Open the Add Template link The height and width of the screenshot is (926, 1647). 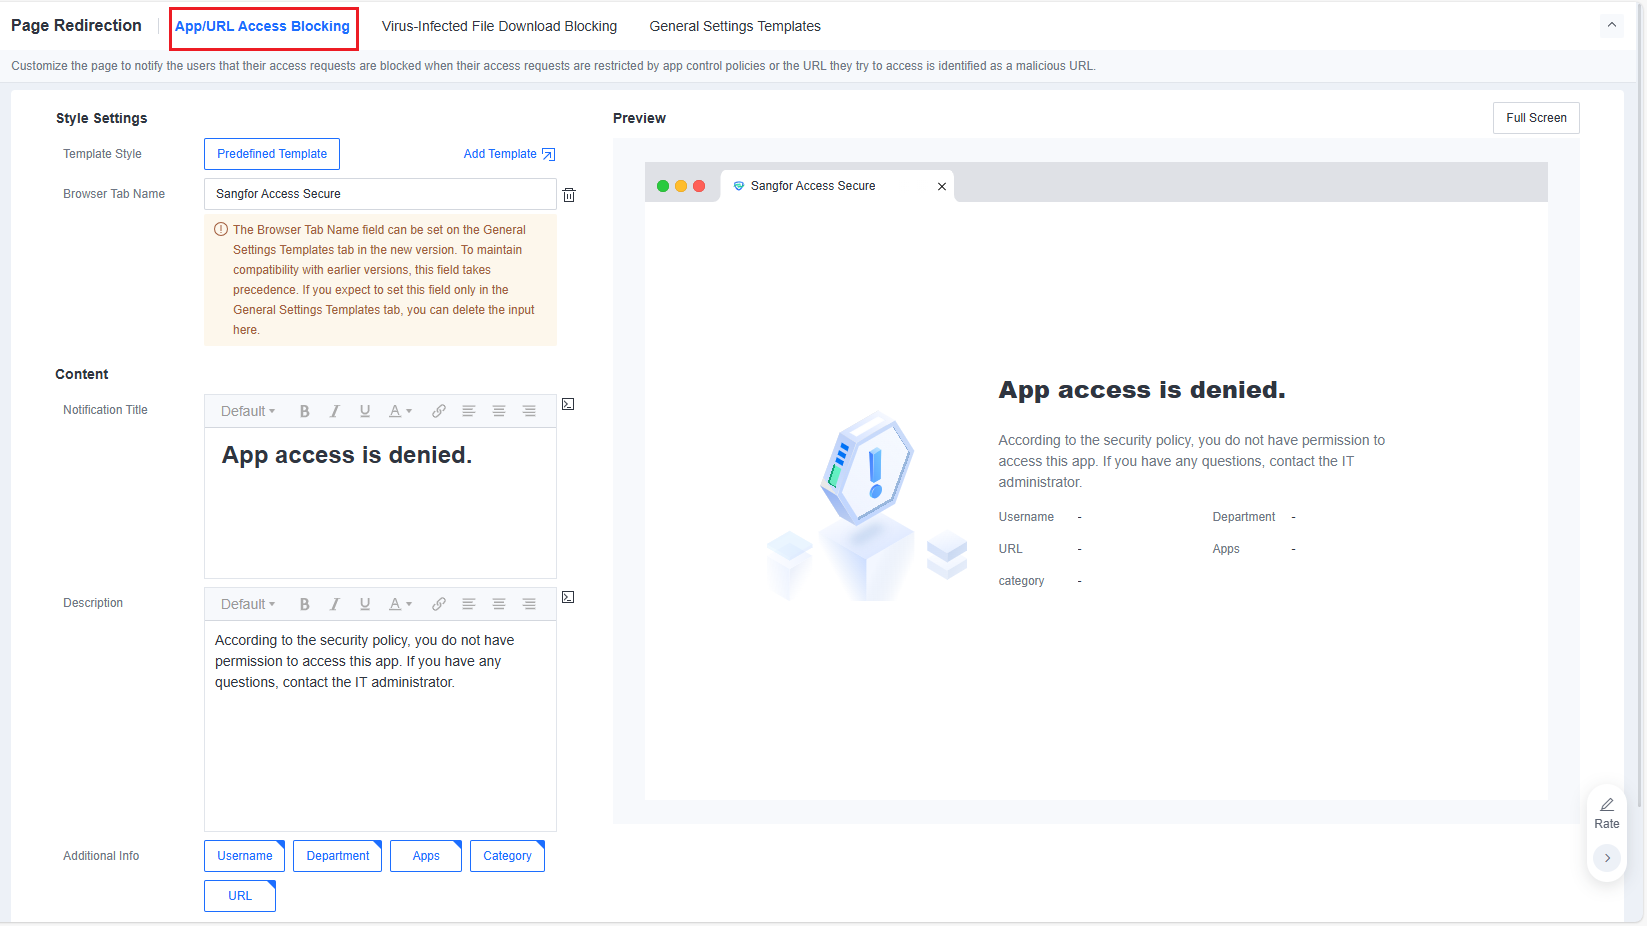pyautogui.click(x=509, y=154)
